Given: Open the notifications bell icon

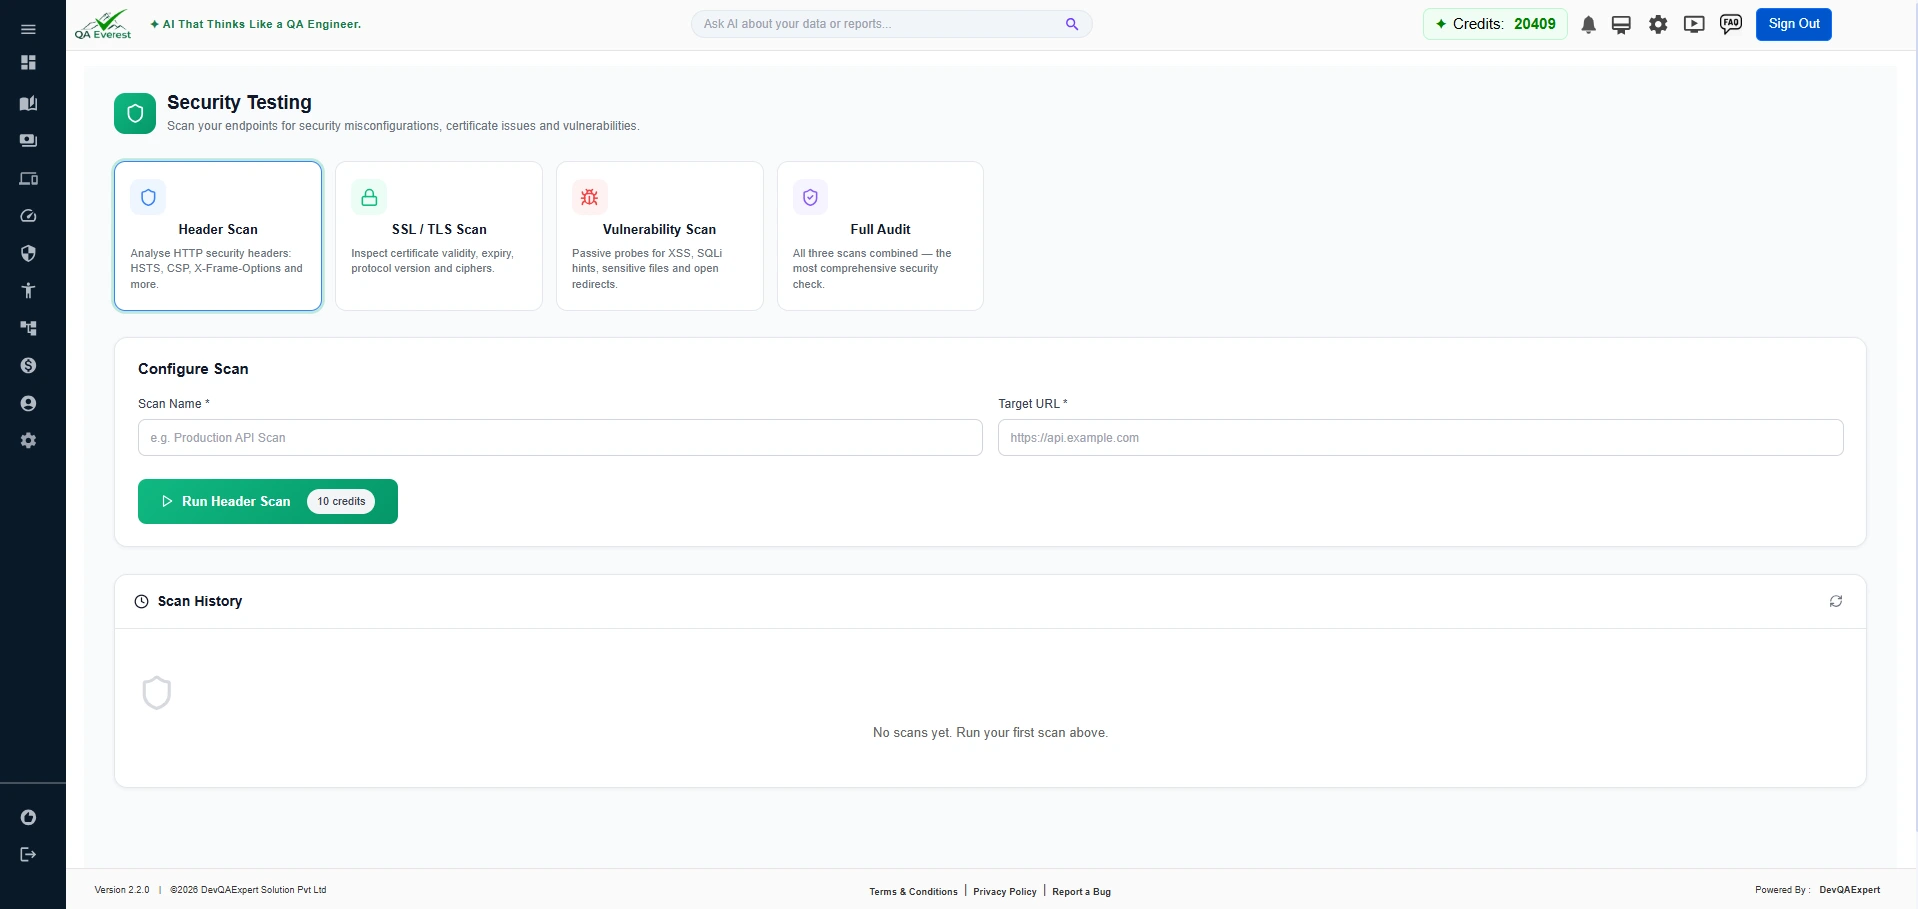Looking at the screenshot, I should (x=1588, y=25).
